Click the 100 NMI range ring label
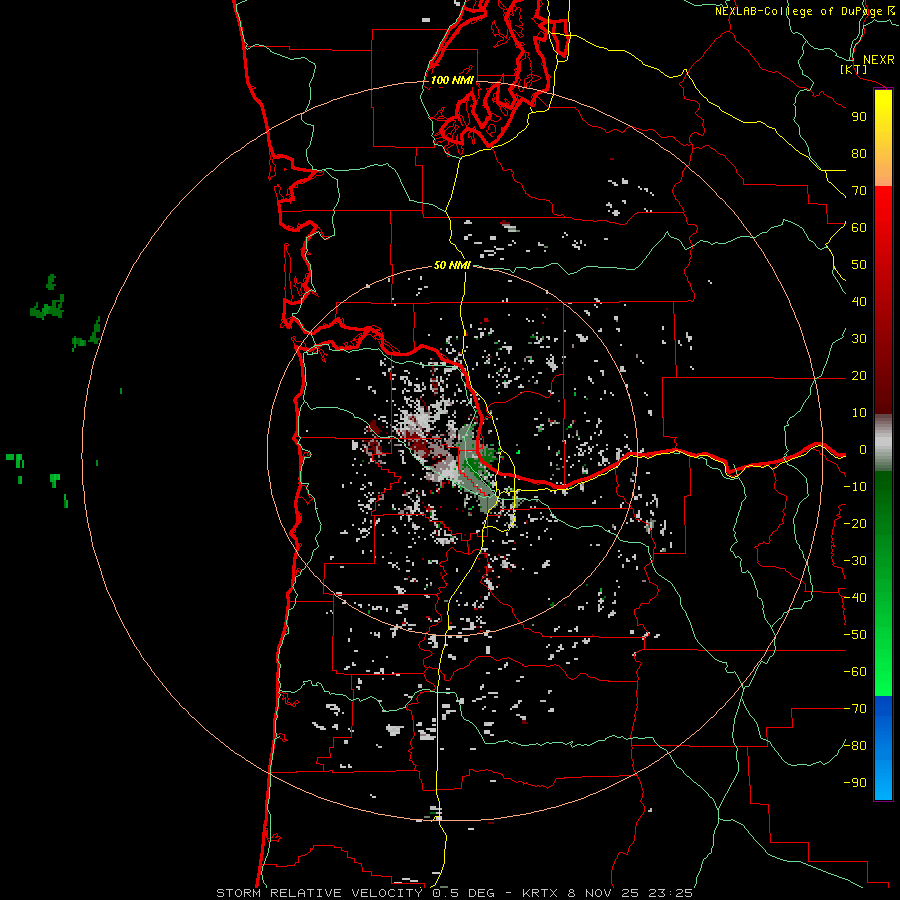This screenshot has height=900, width=900. click(x=452, y=80)
